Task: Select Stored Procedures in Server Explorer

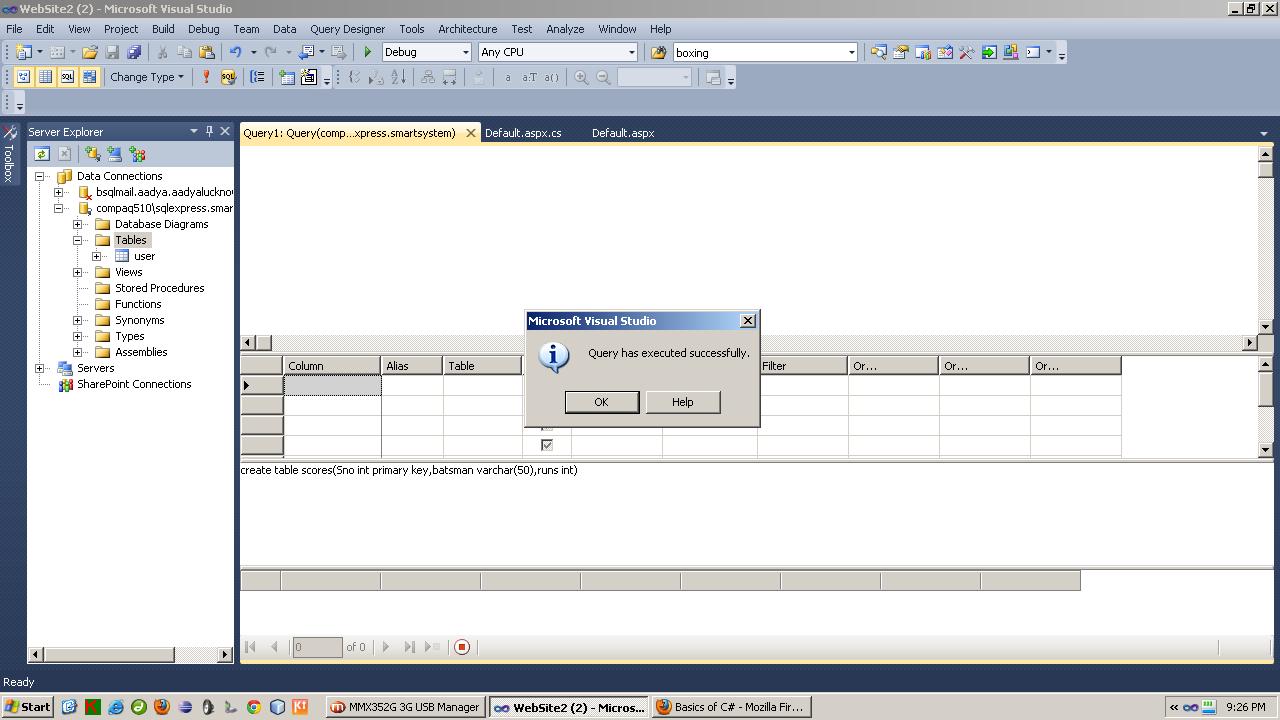Action: pyautogui.click(x=159, y=288)
